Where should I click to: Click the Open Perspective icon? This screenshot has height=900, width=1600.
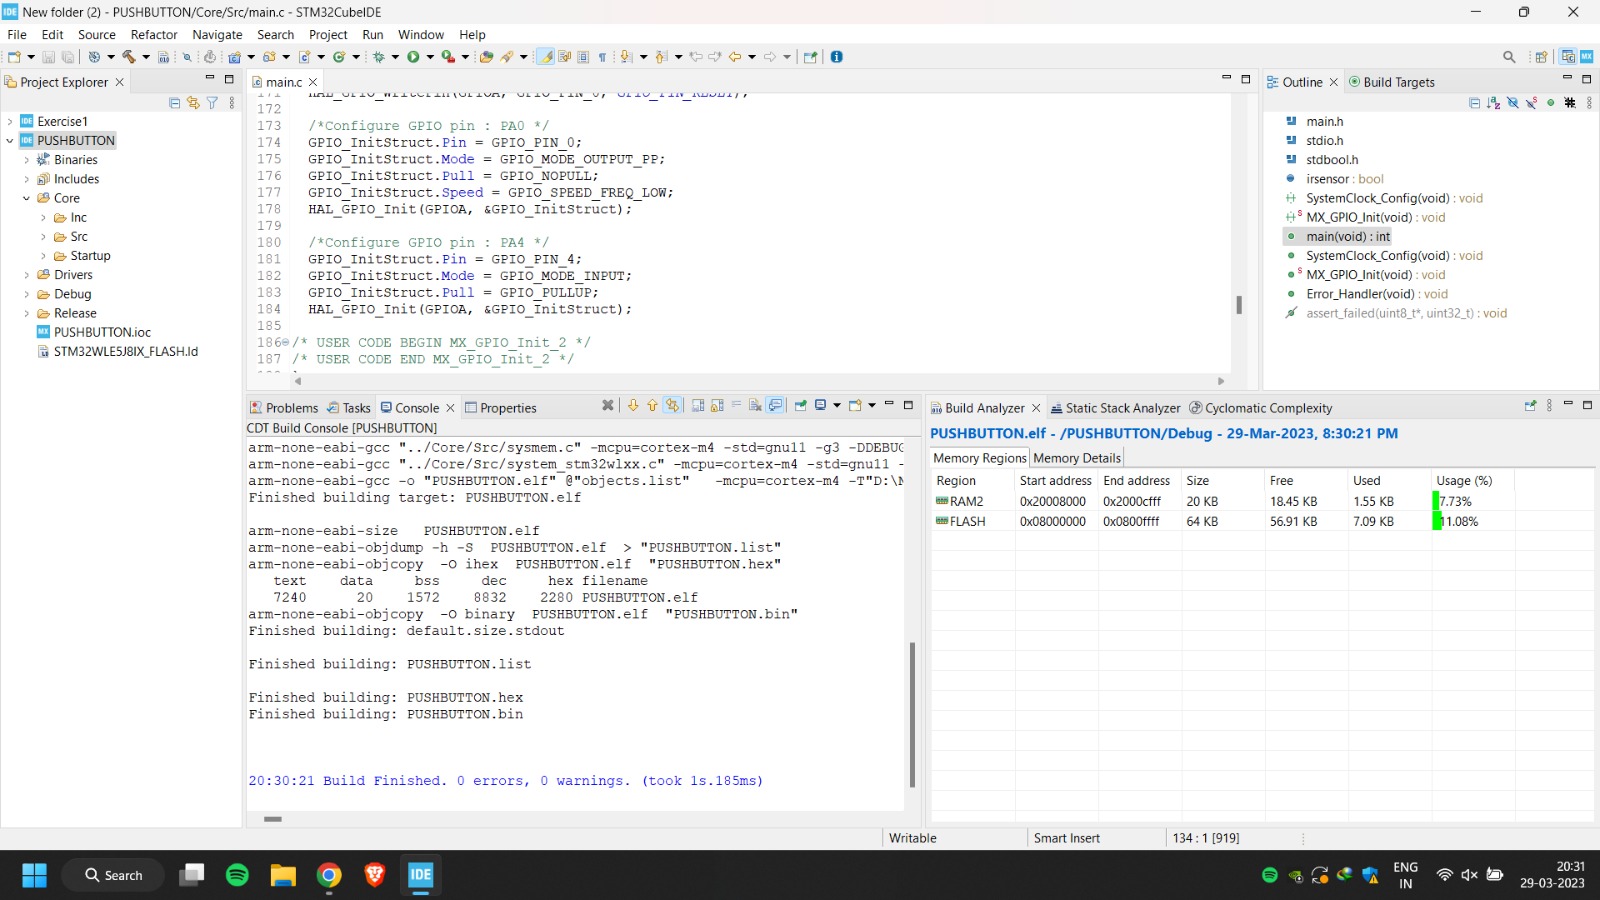coord(1541,57)
